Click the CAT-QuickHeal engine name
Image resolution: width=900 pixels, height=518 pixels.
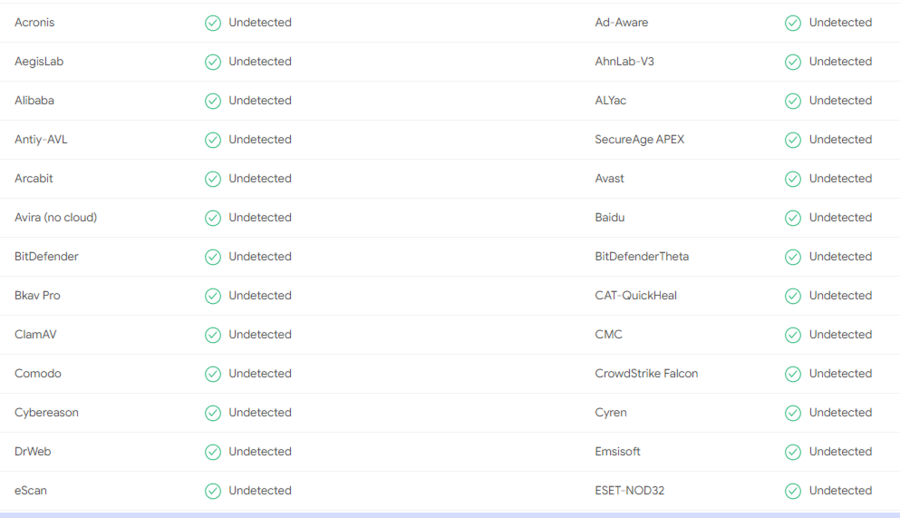[636, 296]
